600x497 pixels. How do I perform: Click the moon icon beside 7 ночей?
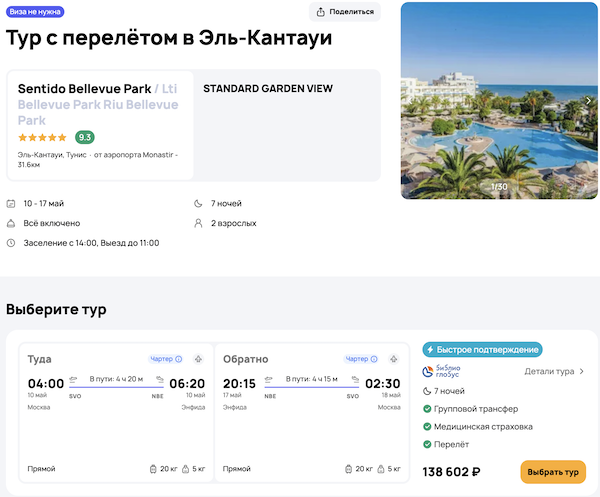tap(200, 203)
